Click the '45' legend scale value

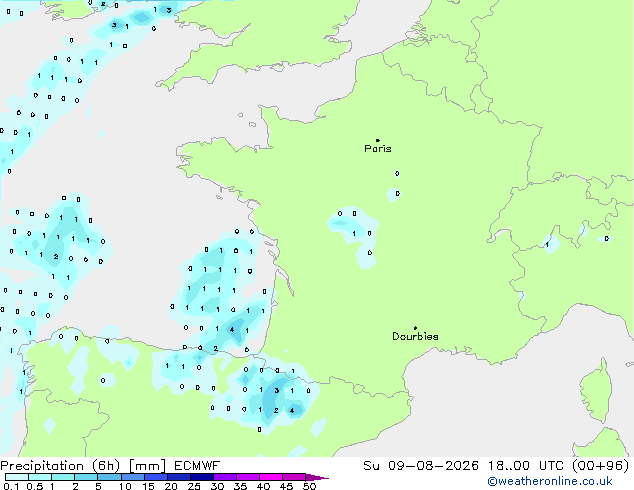[x=286, y=486]
